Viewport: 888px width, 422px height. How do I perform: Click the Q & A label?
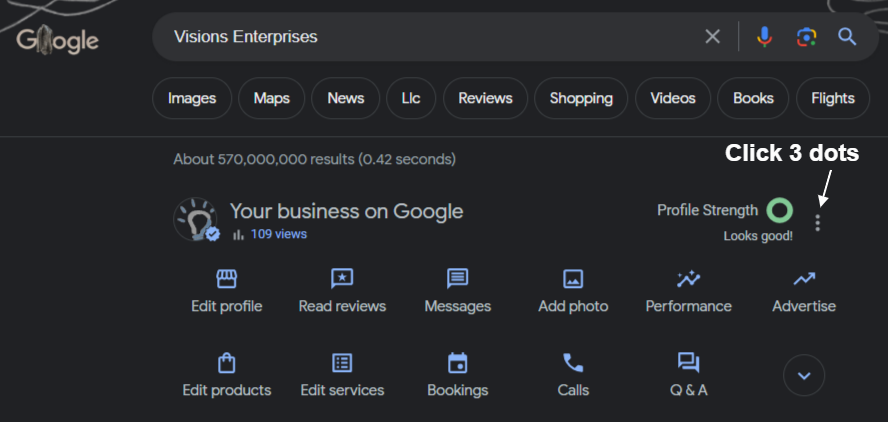(689, 390)
